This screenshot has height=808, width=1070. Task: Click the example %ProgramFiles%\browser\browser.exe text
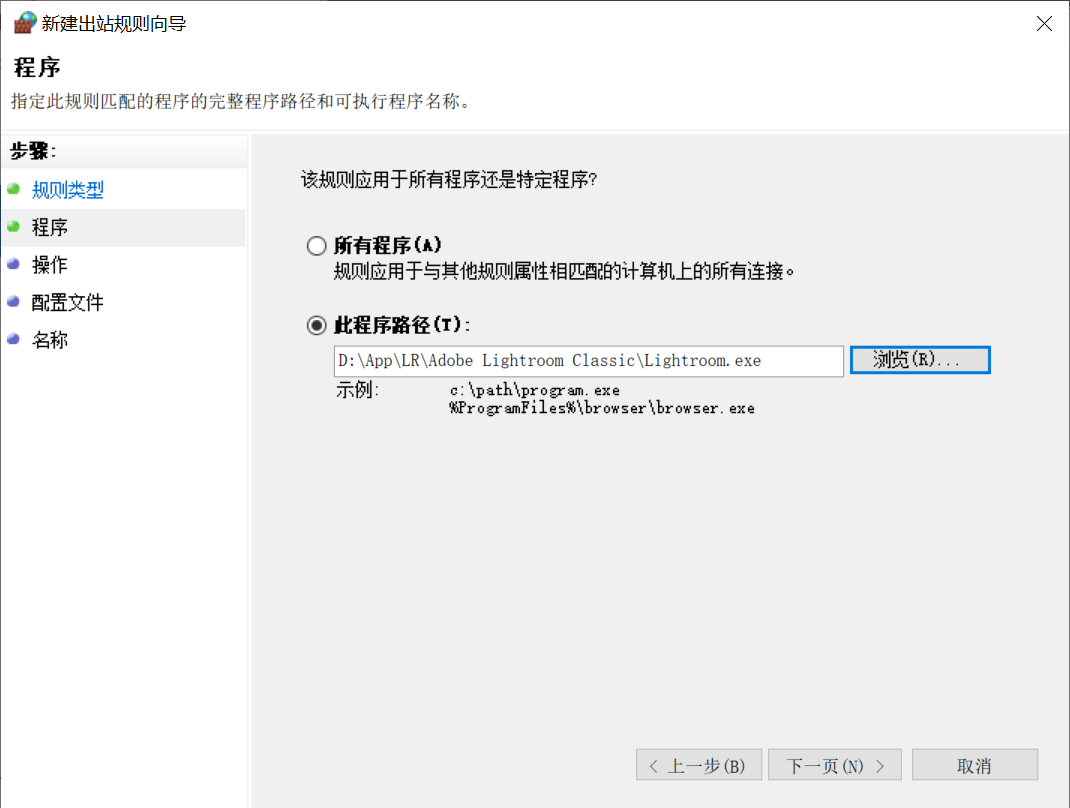602,408
